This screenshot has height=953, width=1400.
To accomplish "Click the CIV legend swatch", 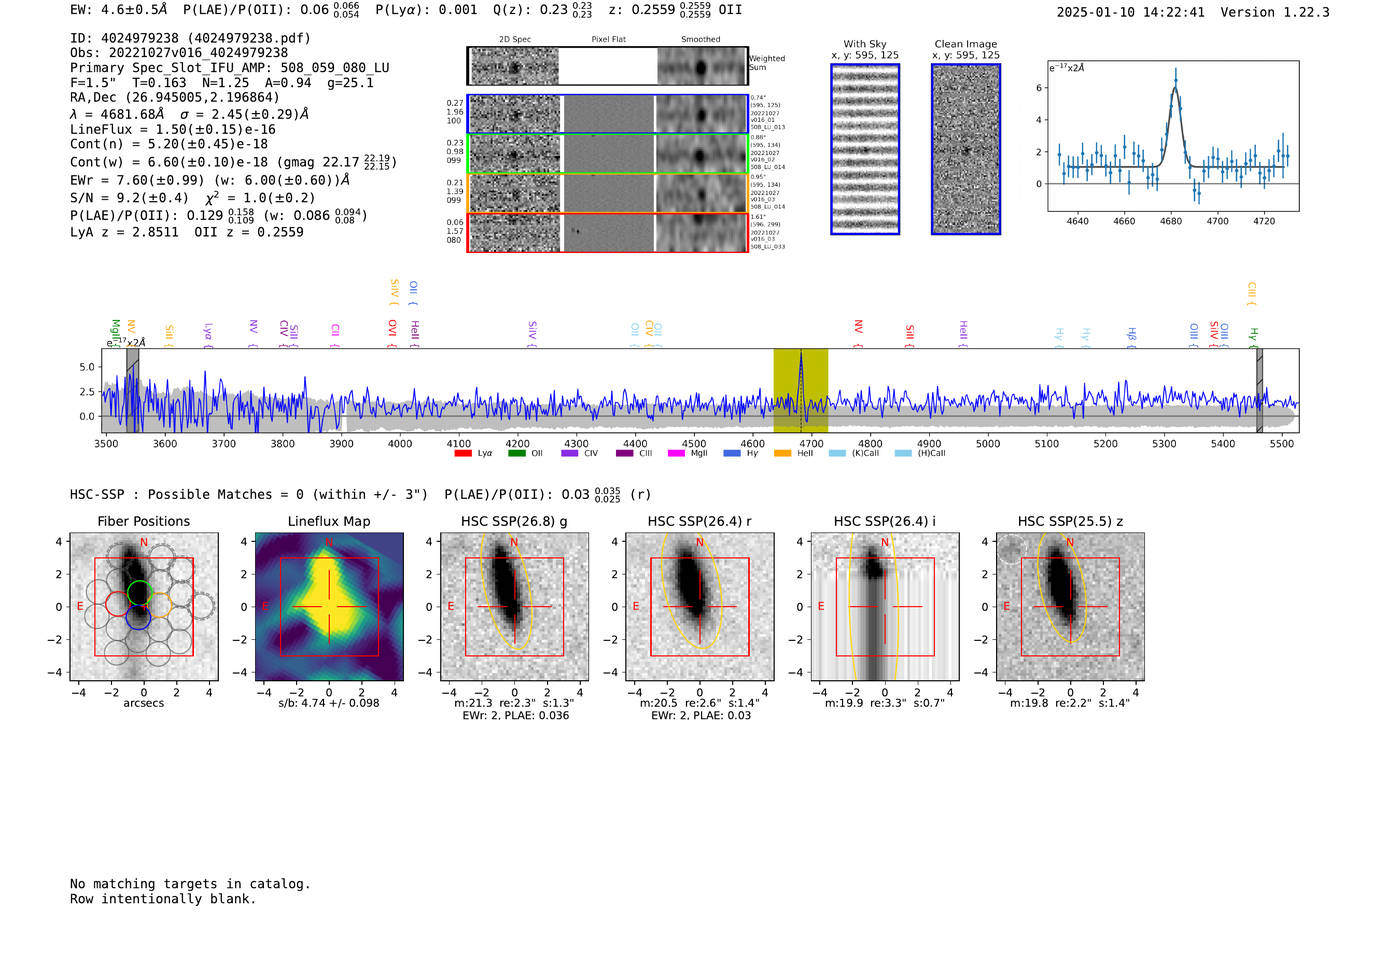I will [x=570, y=453].
